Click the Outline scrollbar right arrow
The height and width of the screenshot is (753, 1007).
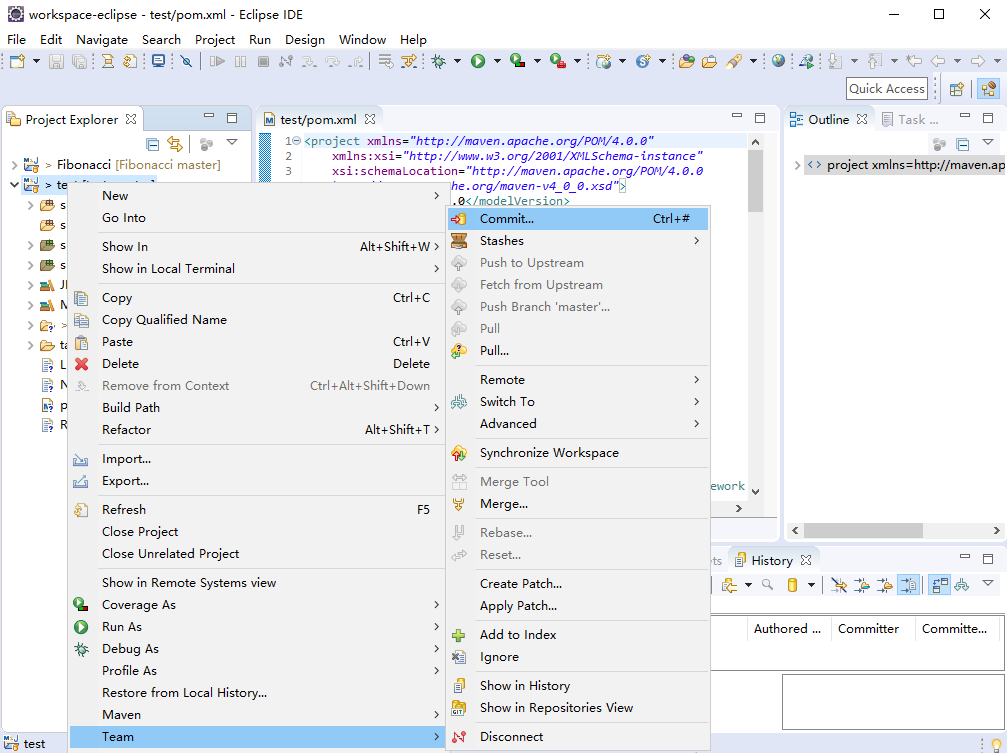pyautogui.click(x=996, y=531)
